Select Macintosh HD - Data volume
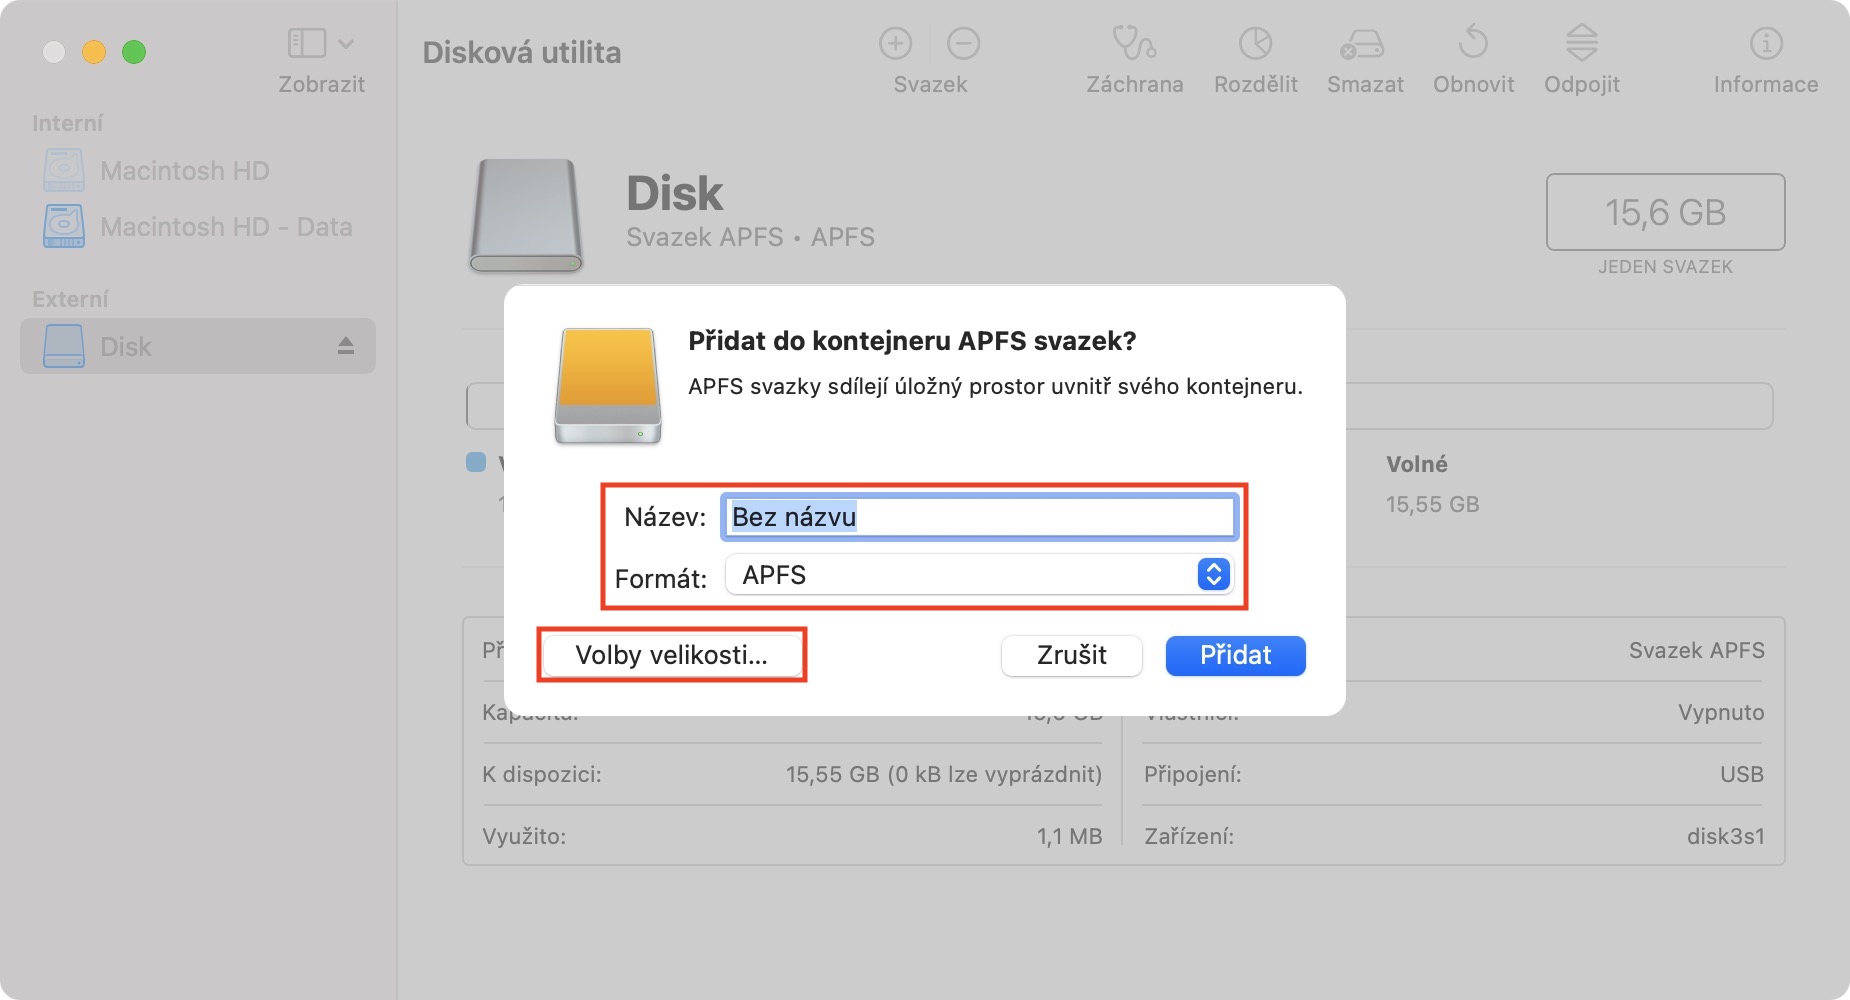Image resolution: width=1850 pixels, height=1000 pixels. coord(225,227)
